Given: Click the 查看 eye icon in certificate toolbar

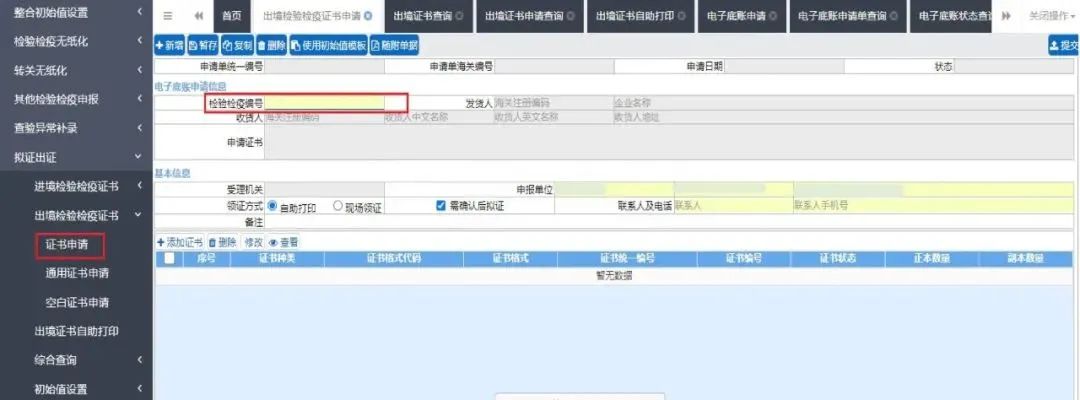Looking at the screenshot, I should click(x=283, y=242).
